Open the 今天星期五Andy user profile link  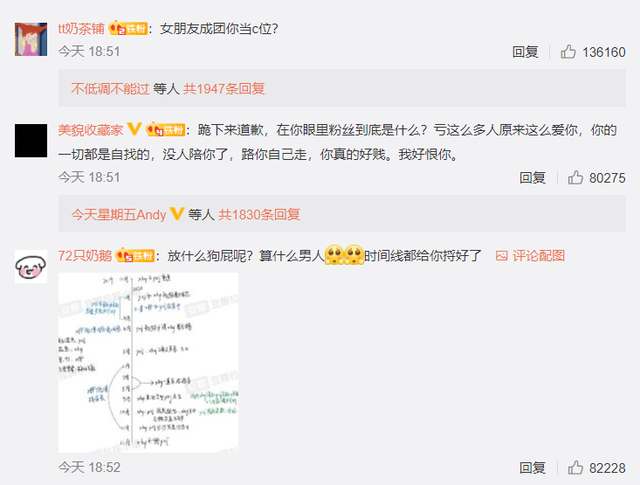click(x=119, y=214)
